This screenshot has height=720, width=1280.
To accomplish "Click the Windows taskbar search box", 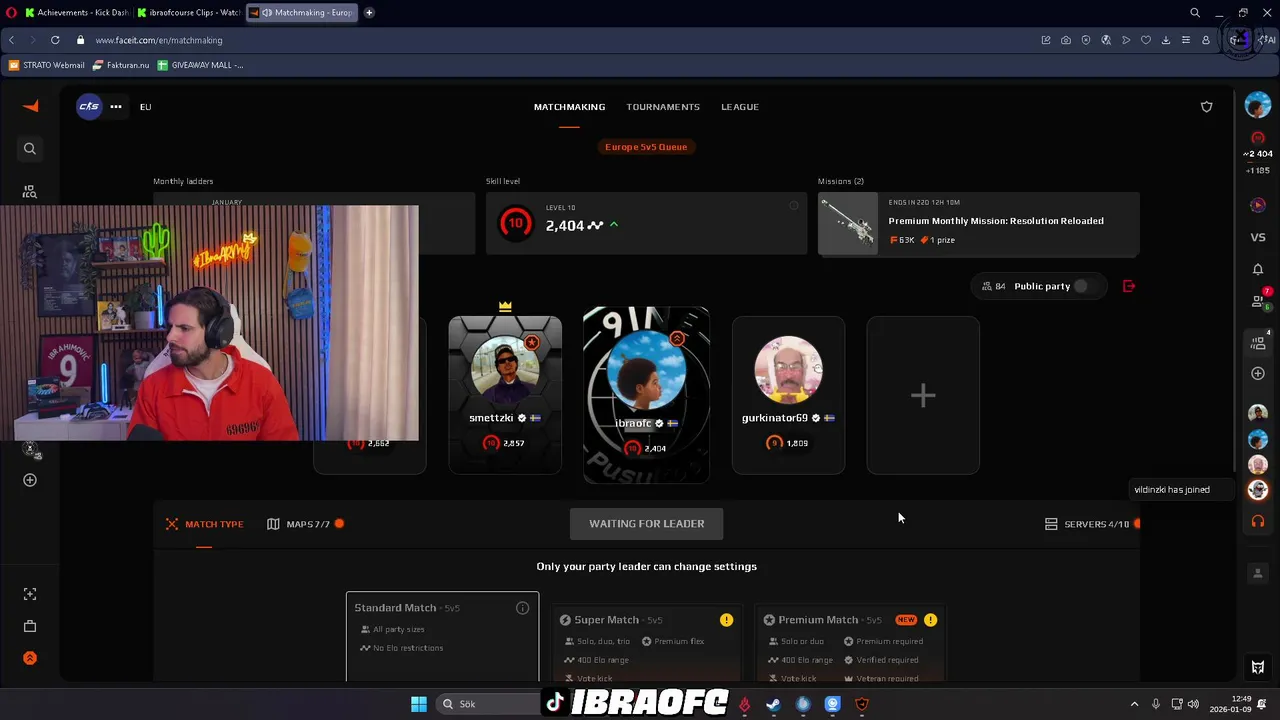I will 490,704.
